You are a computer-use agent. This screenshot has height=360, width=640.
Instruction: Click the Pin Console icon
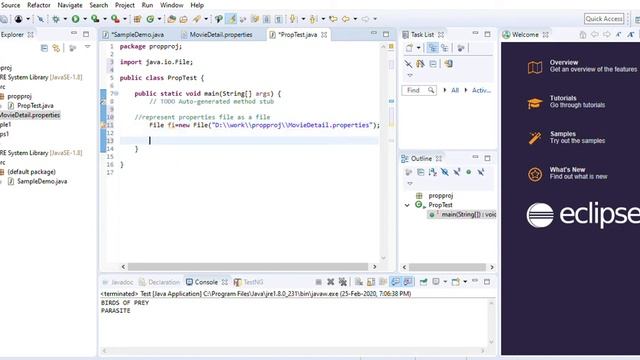[424, 282]
